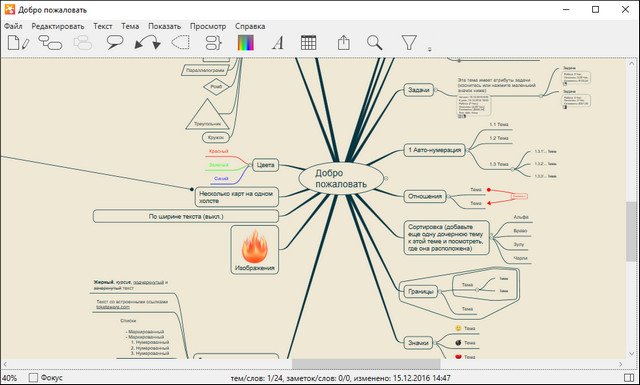Collapse the 'Цвета' branch toggle circle

(250, 165)
